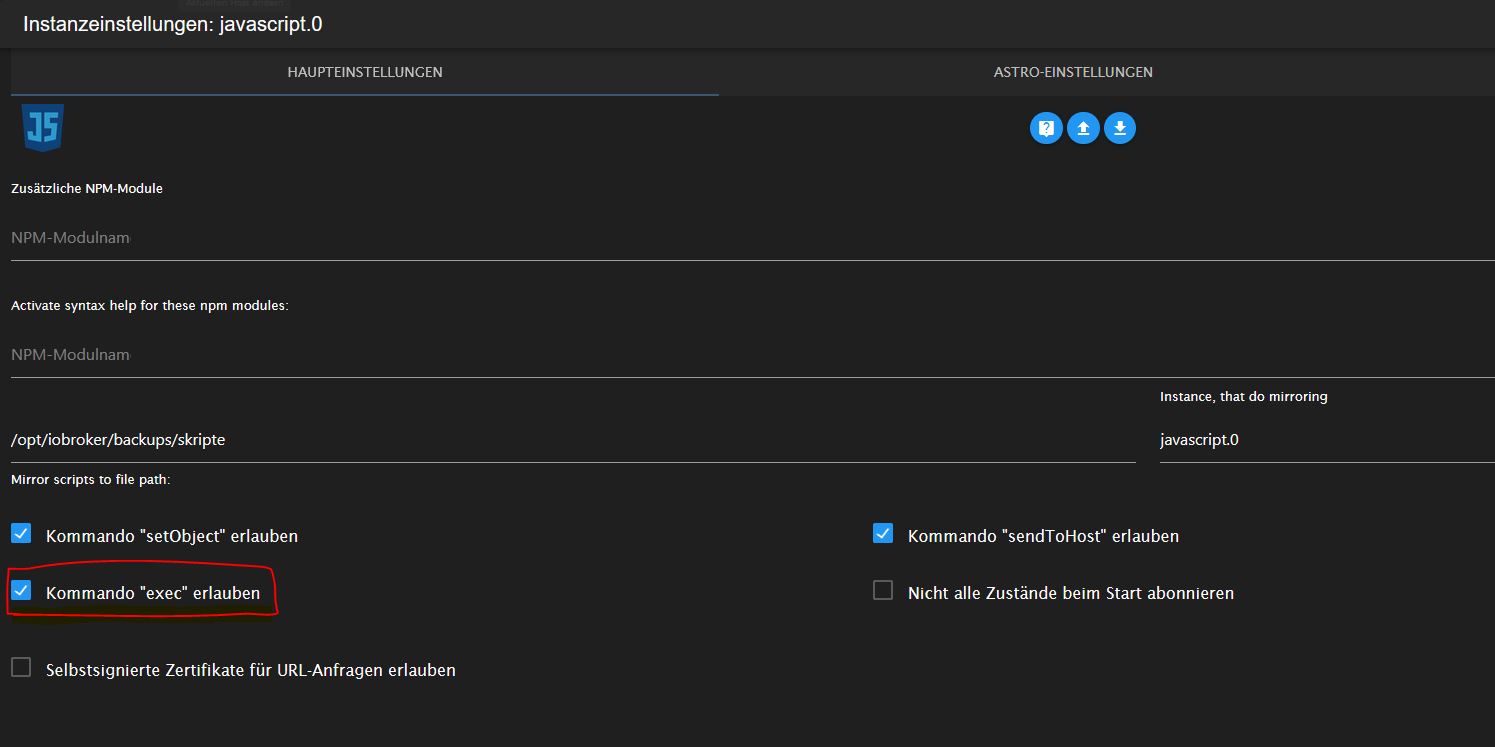Click "Activate syntax help for these npm modules" label
This screenshot has width=1495, height=747.
(x=150, y=305)
